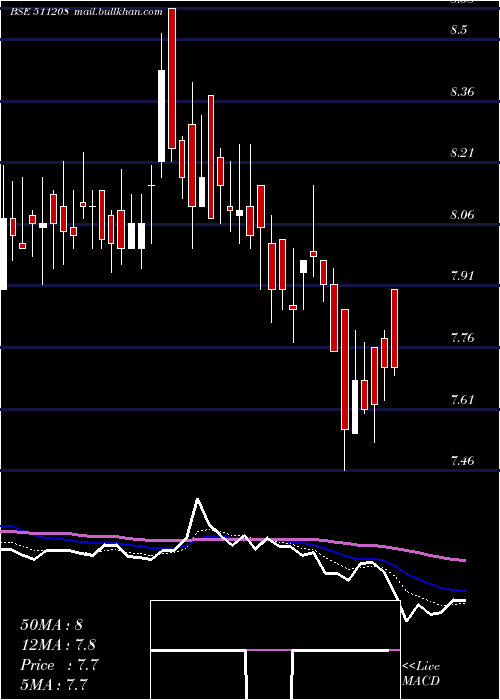Click the last red candlestick on the right
This screenshot has width=500, height=700.
(395, 329)
